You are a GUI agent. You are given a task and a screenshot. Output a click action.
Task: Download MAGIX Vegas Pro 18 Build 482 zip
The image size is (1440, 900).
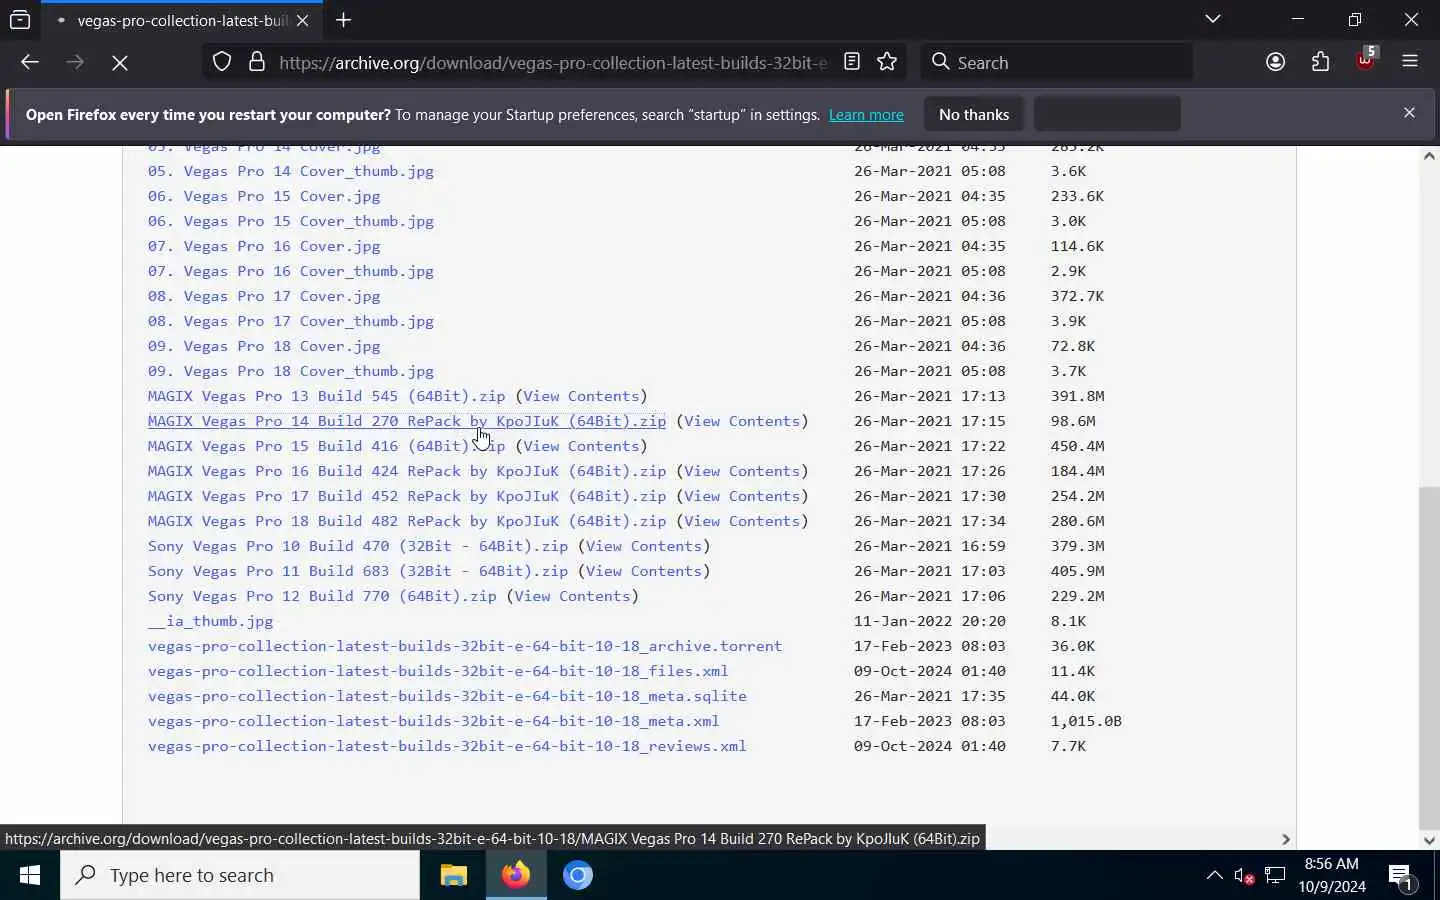pos(407,521)
